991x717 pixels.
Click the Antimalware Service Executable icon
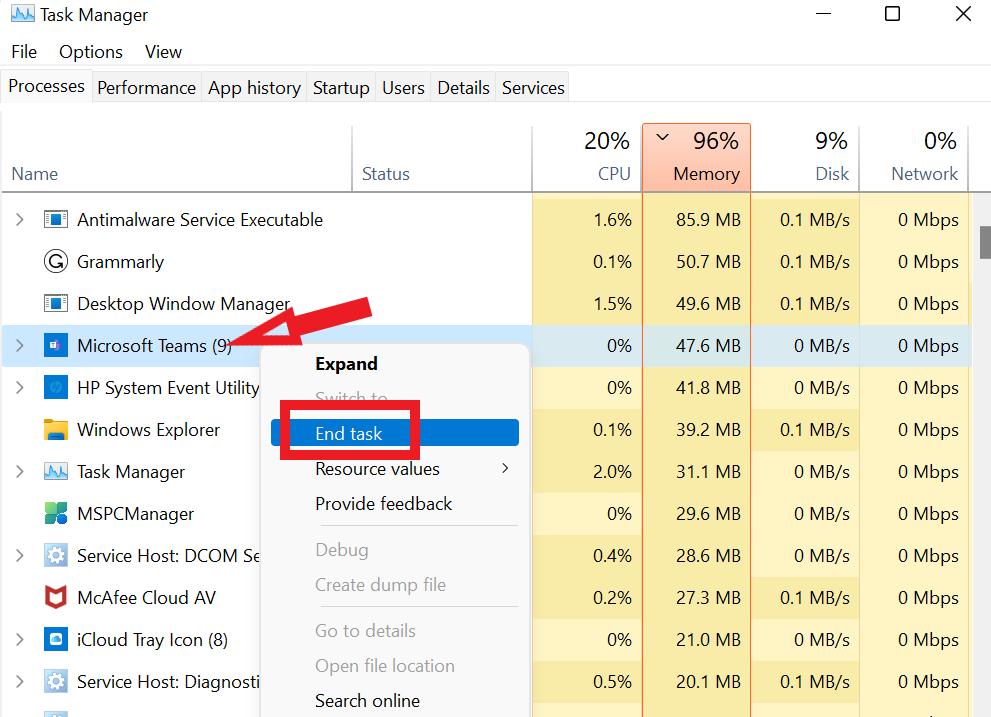[56, 220]
